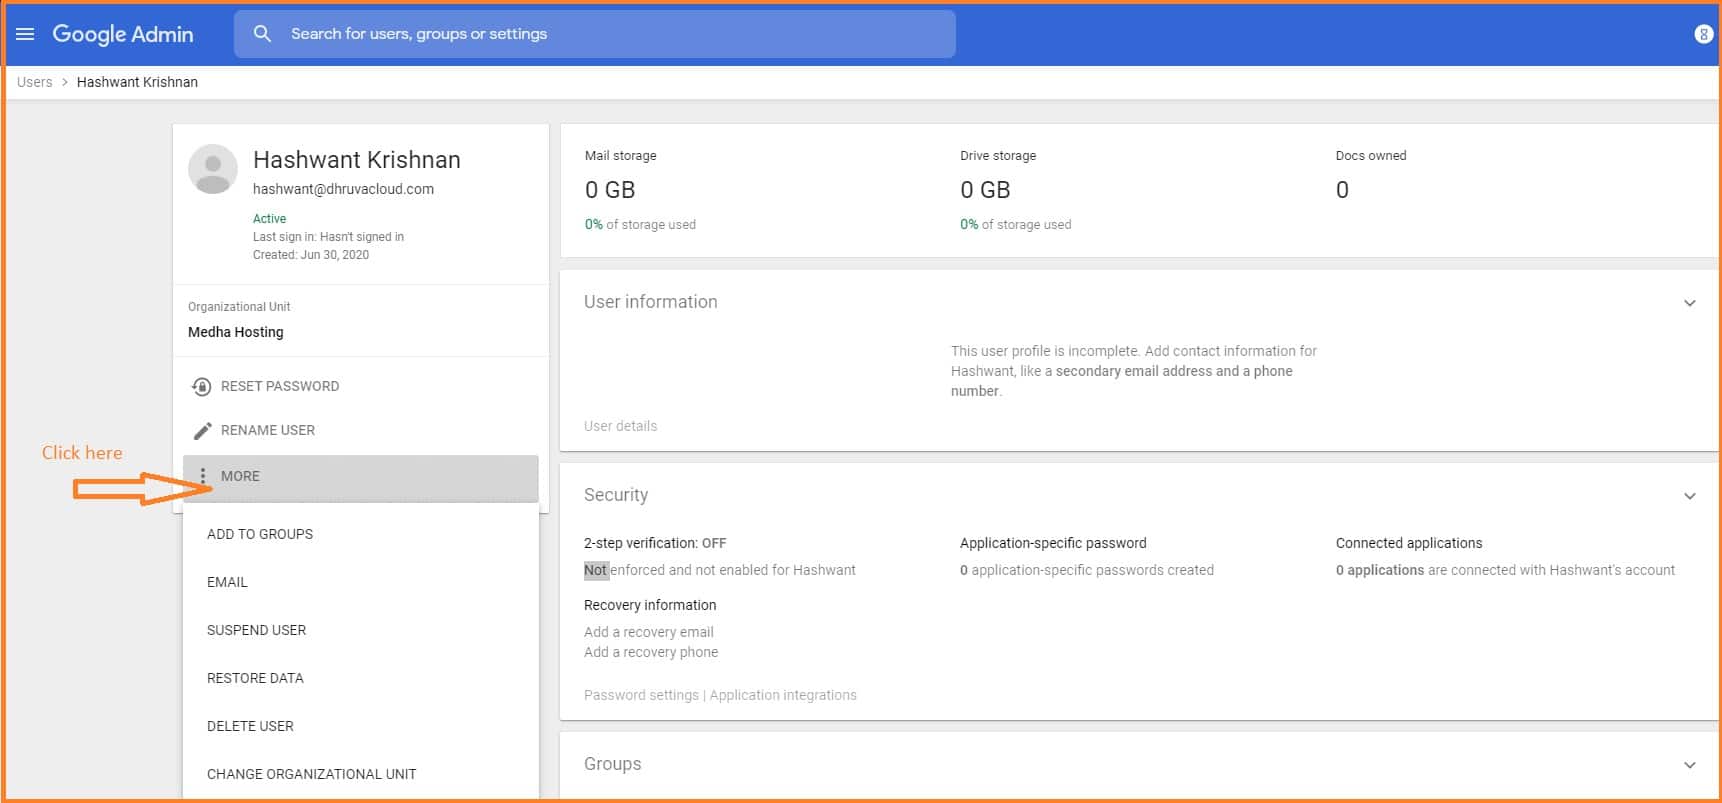Click the user profile photo placeholder
Screen dimensions: 1722x803
tap(213, 169)
